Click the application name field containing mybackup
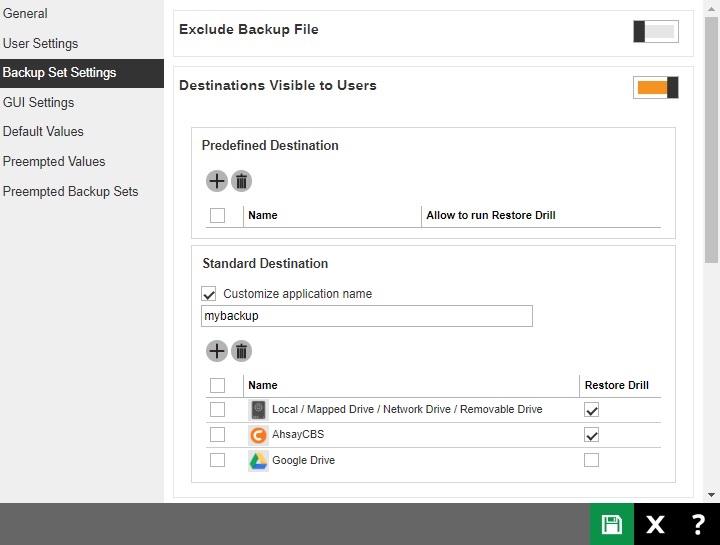This screenshot has height=545, width=720. tap(367, 316)
